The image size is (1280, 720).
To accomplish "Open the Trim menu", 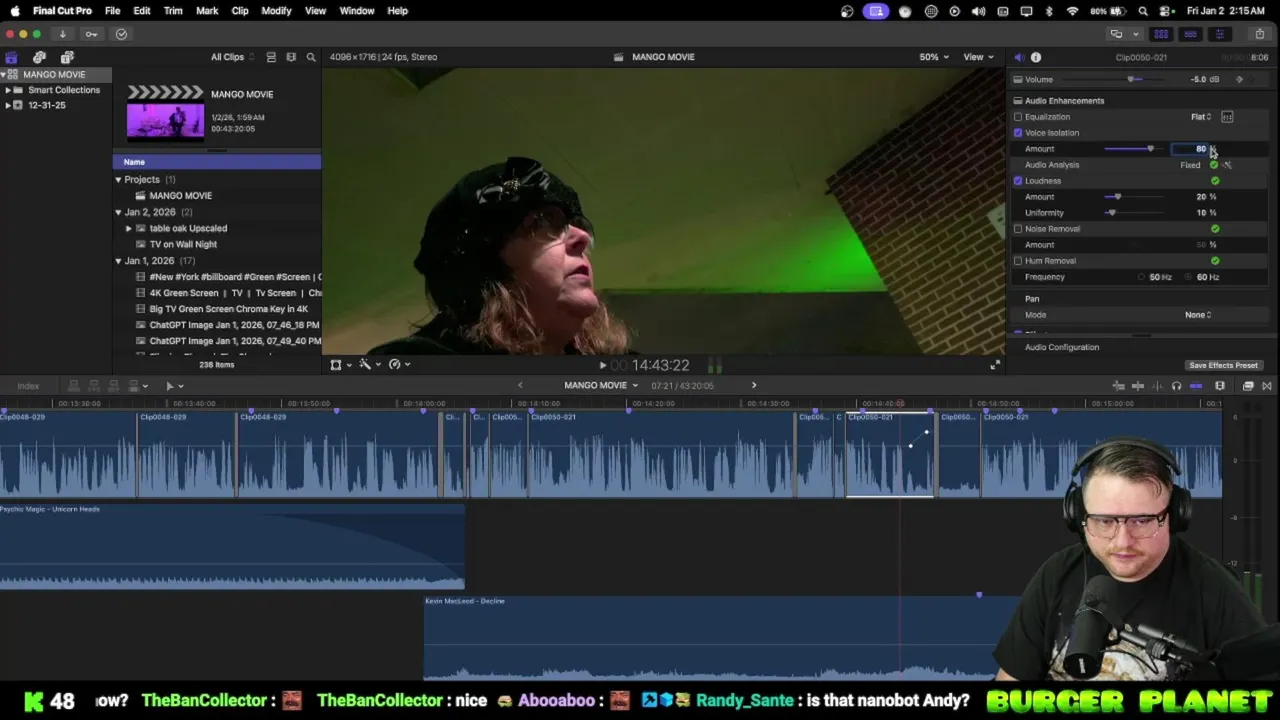I will pyautogui.click(x=173, y=11).
